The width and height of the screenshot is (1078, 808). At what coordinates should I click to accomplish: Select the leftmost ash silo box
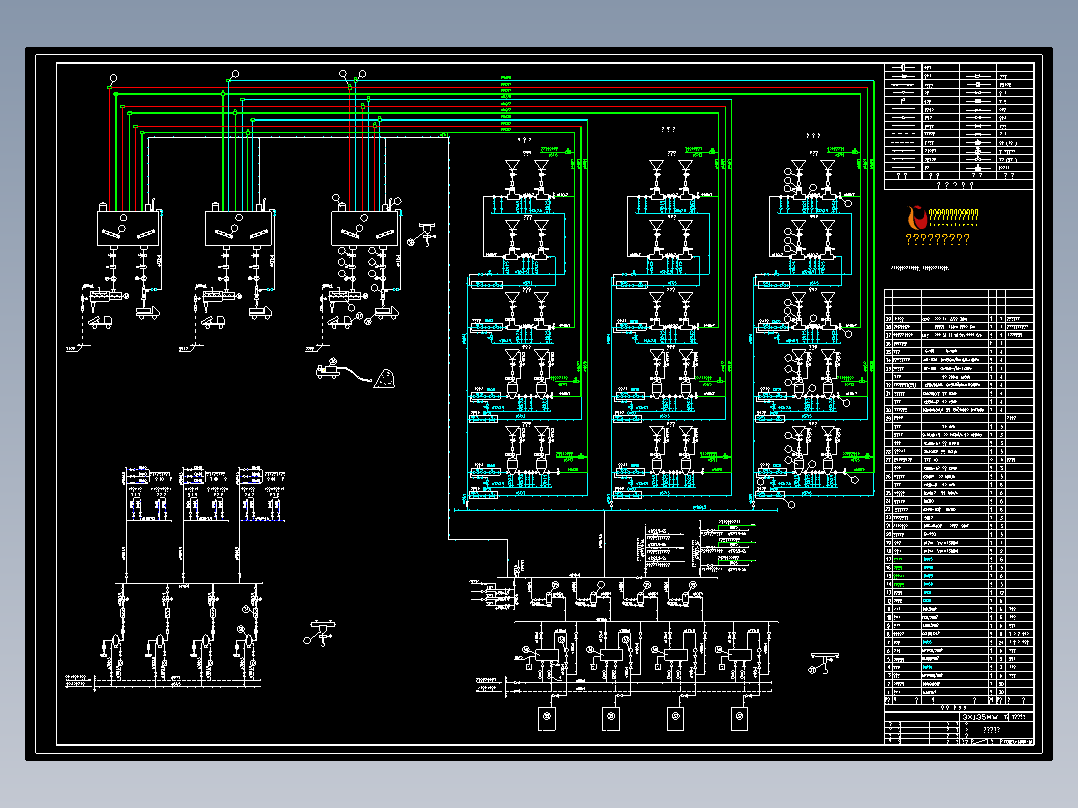click(129, 228)
